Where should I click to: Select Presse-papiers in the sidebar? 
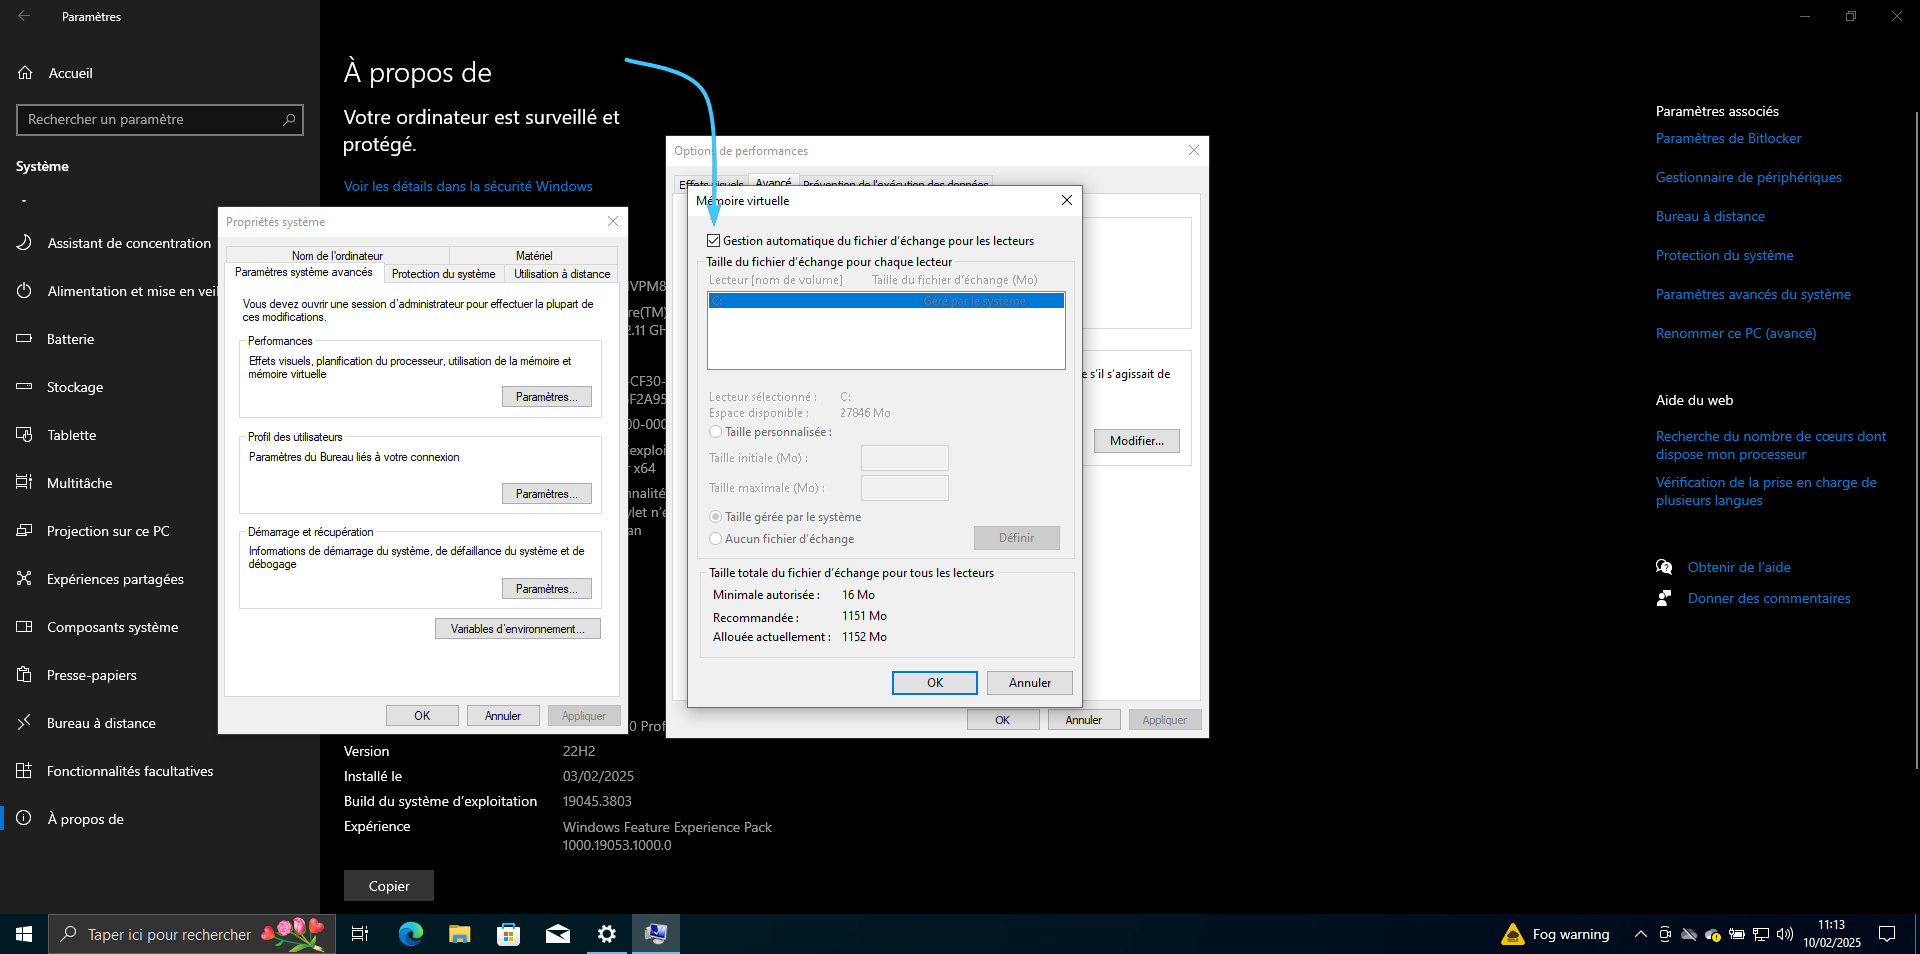(91, 675)
